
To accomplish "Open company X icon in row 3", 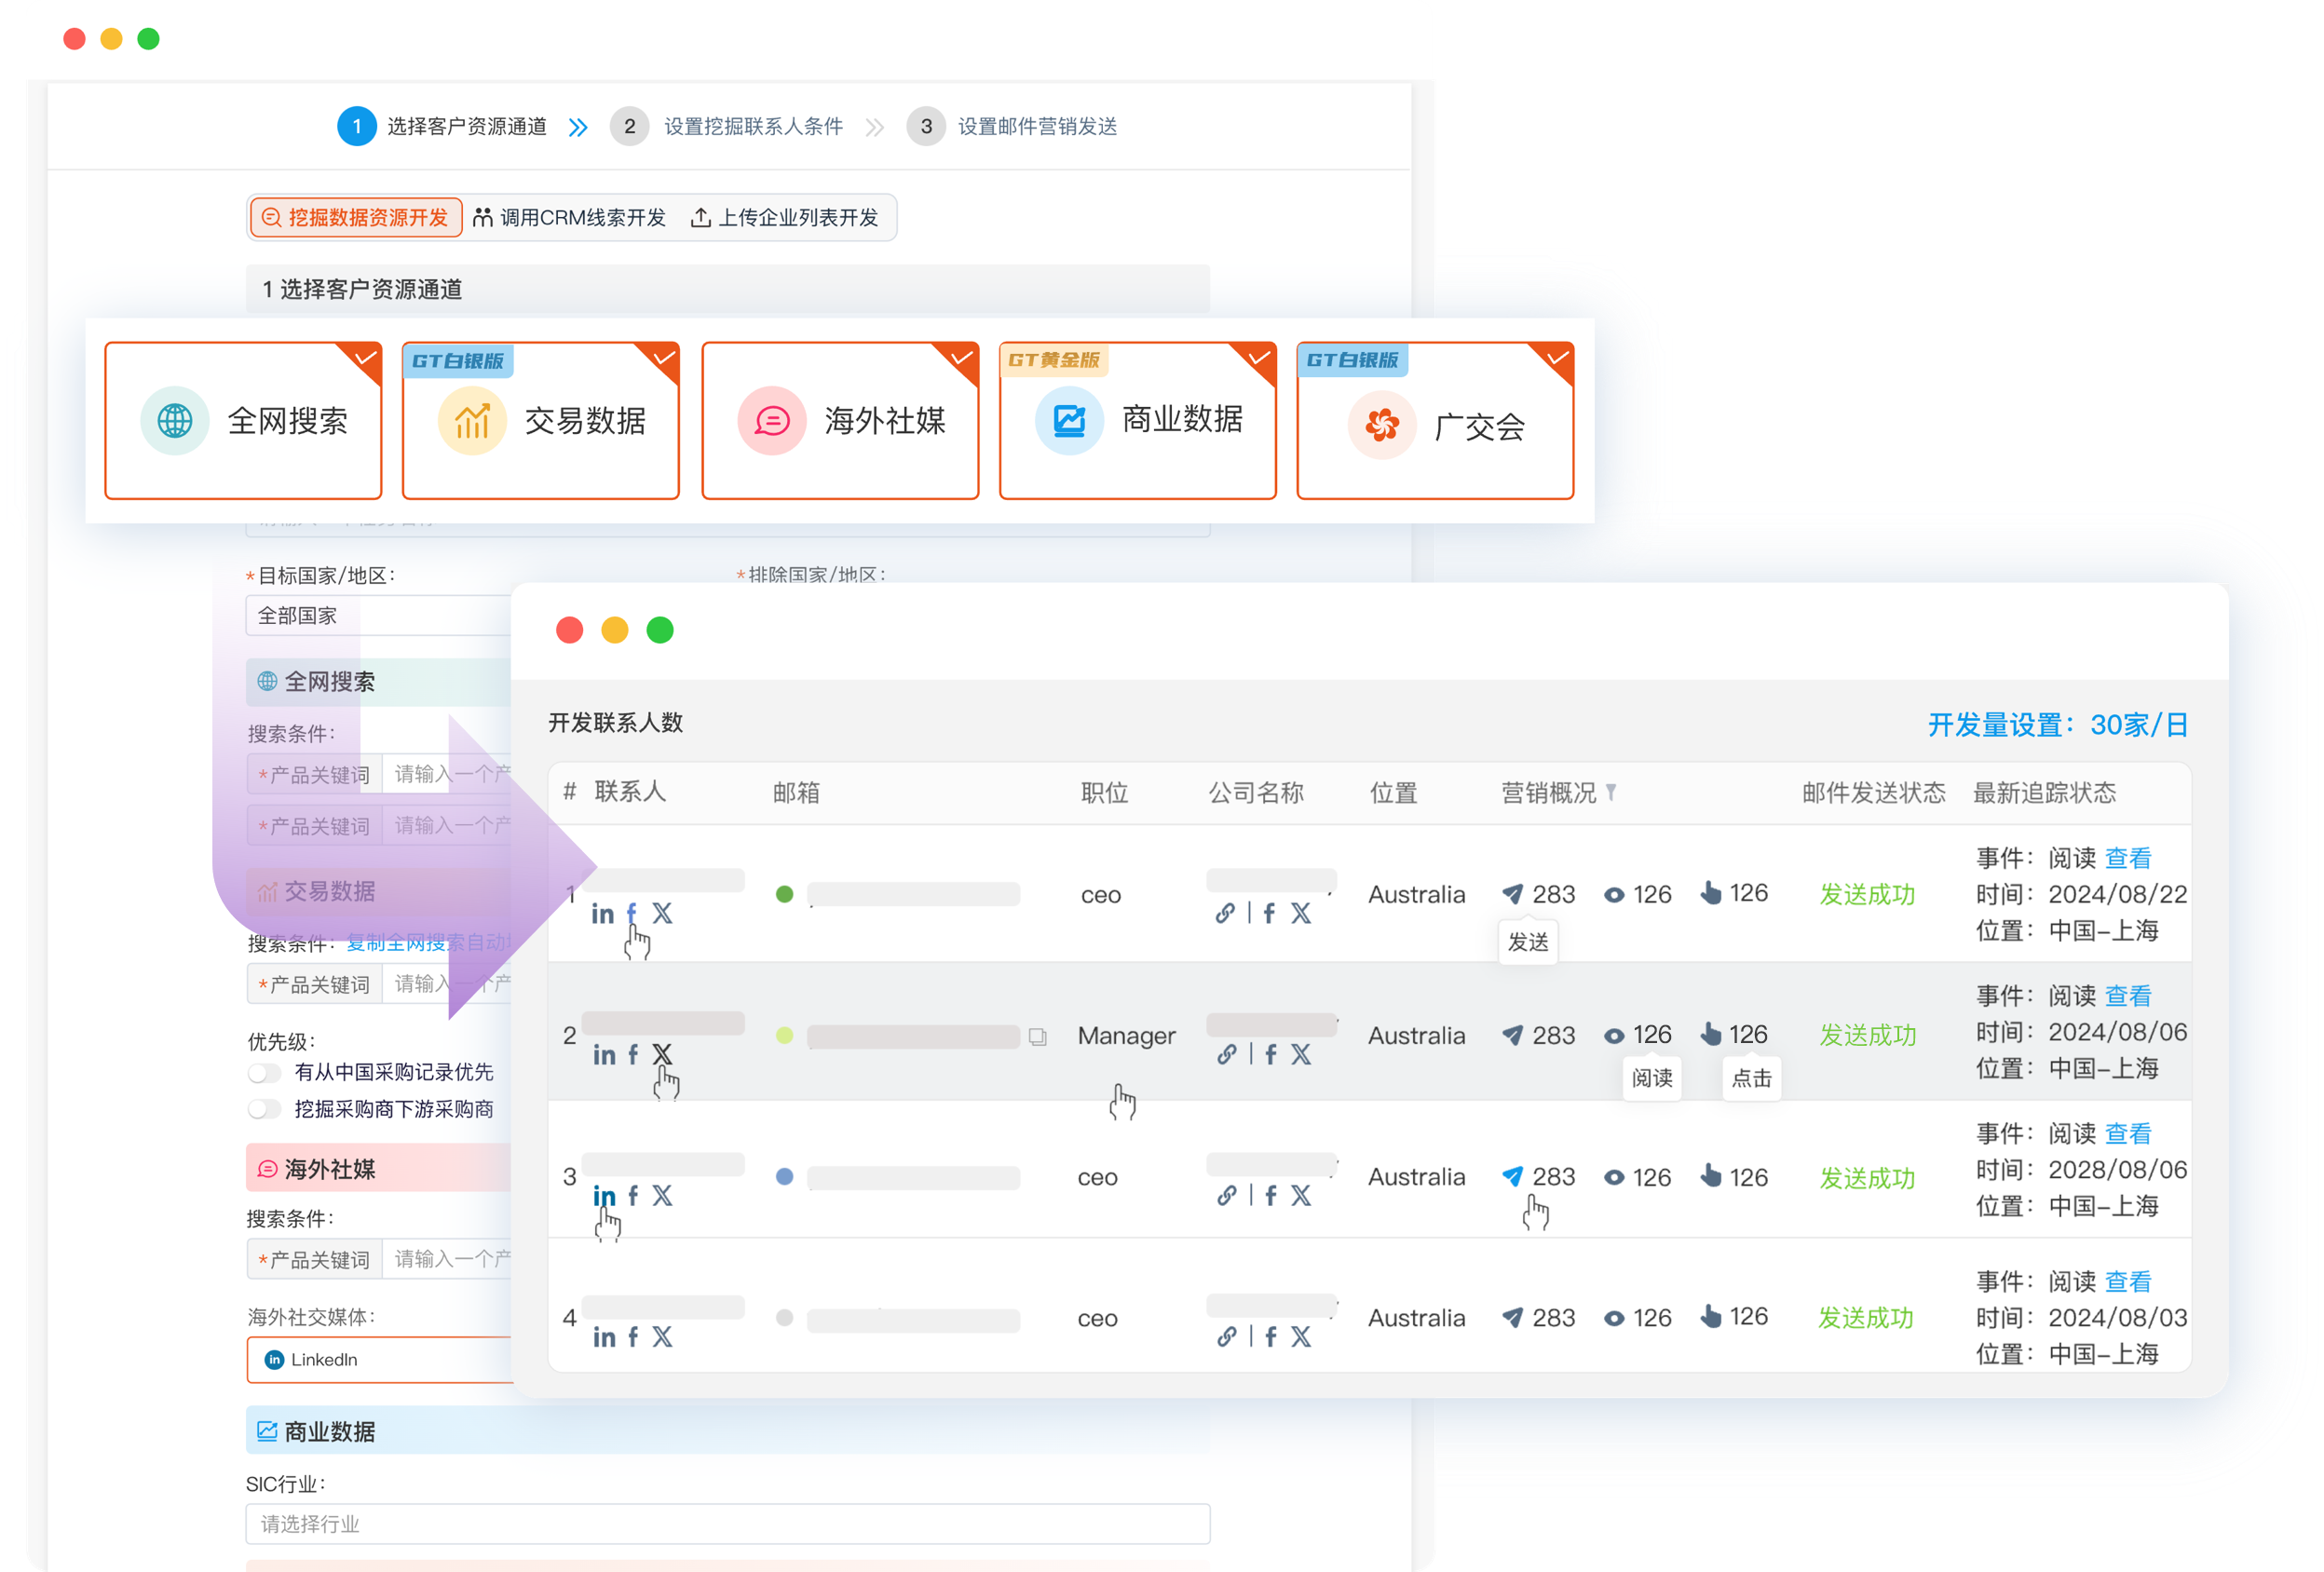I will (x=1300, y=1196).
